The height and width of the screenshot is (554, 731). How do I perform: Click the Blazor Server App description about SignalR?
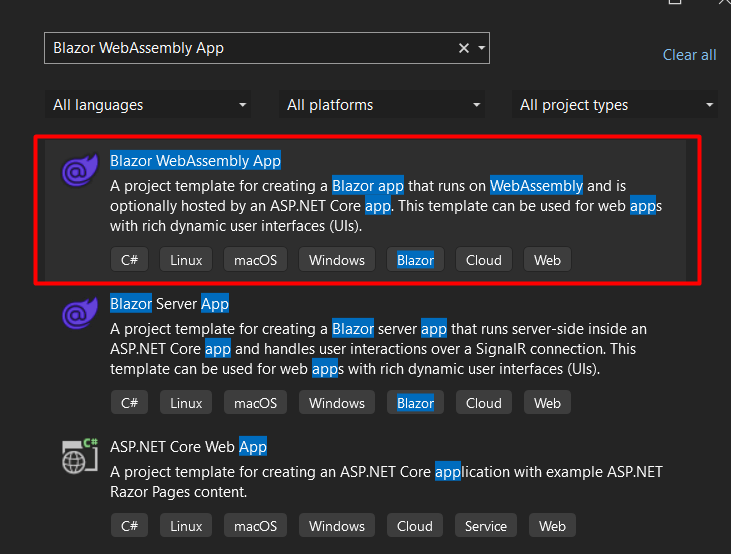tap(379, 349)
